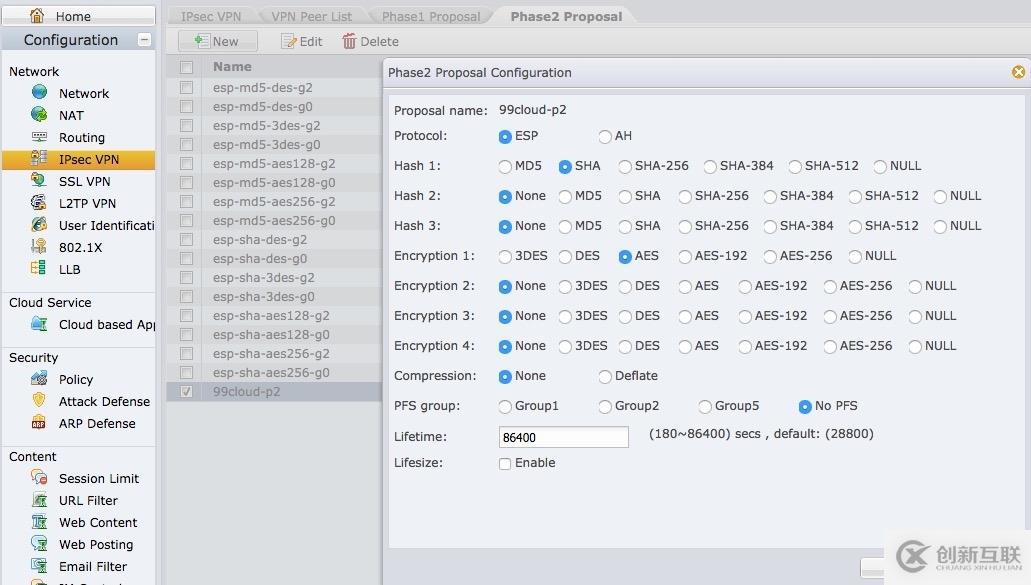Open Web Content icon
The width and height of the screenshot is (1031, 585).
click(x=39, y=522)
